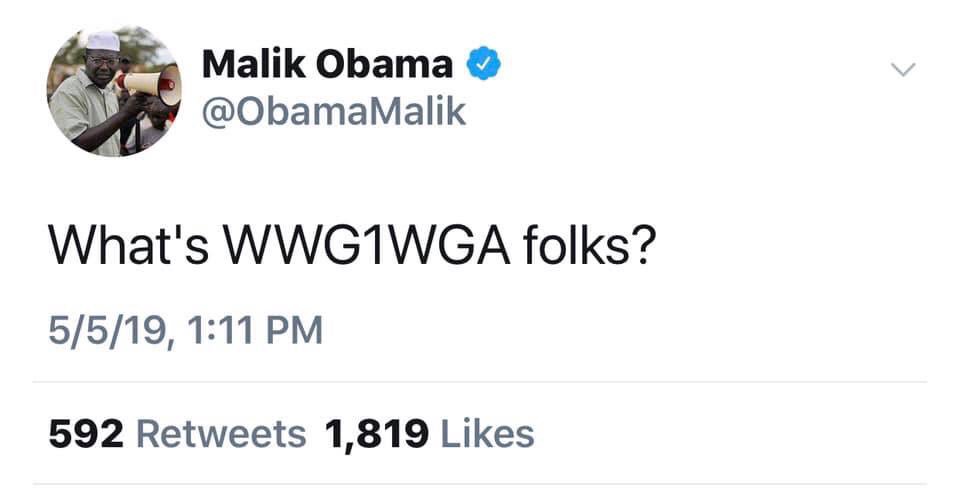Click the 1,819 count number
960x492 pixels.
click(x=377, y=434)
